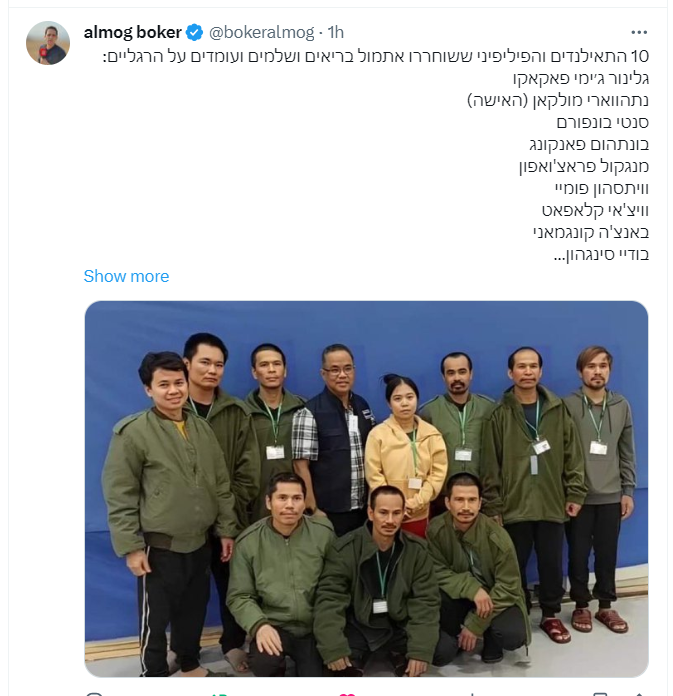Click the blue verified badge beside almog boker

(x=194, y=32)
